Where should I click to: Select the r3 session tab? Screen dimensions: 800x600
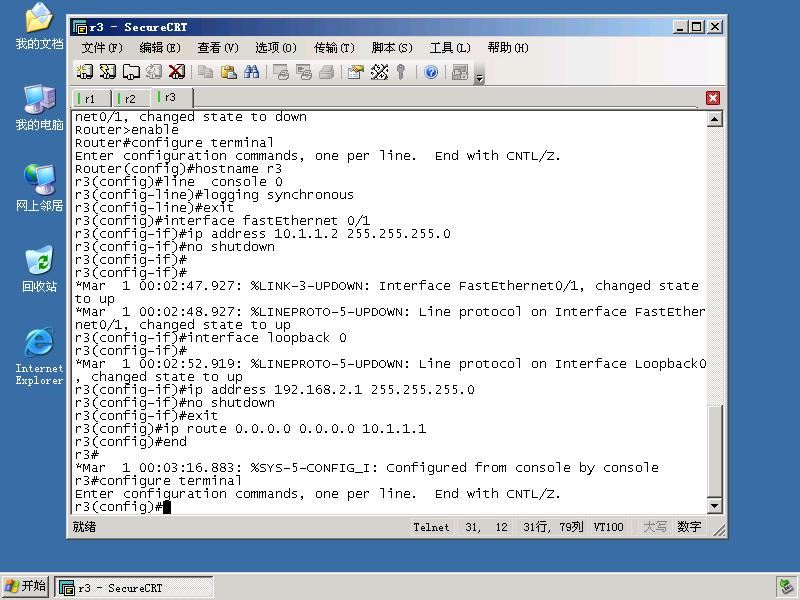[x=172, y=97]
